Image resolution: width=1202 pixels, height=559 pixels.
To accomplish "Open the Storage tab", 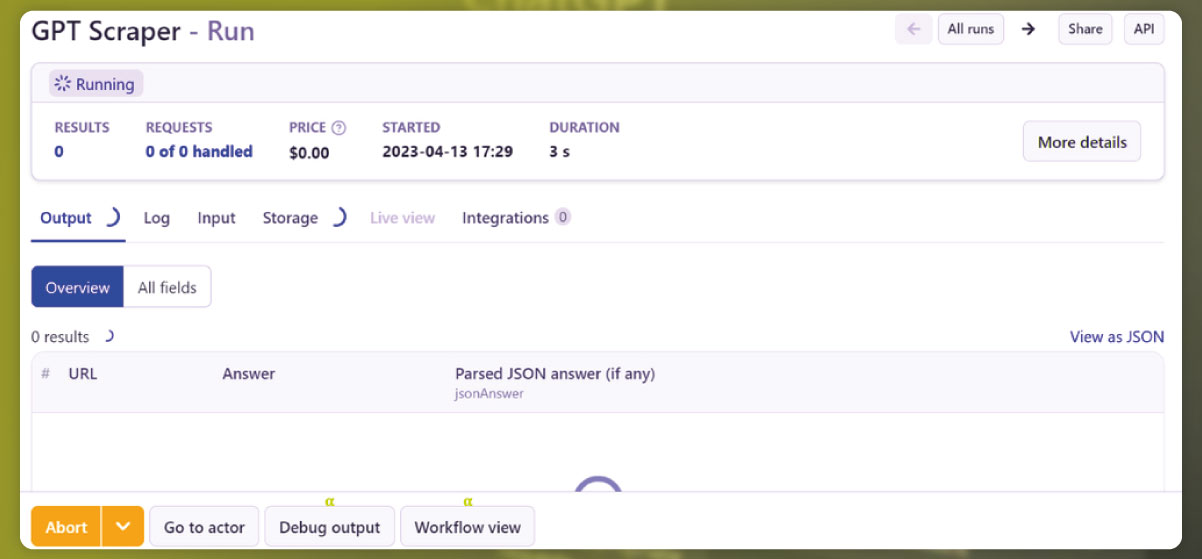I will pyautogui.click(x=290, y=218).
